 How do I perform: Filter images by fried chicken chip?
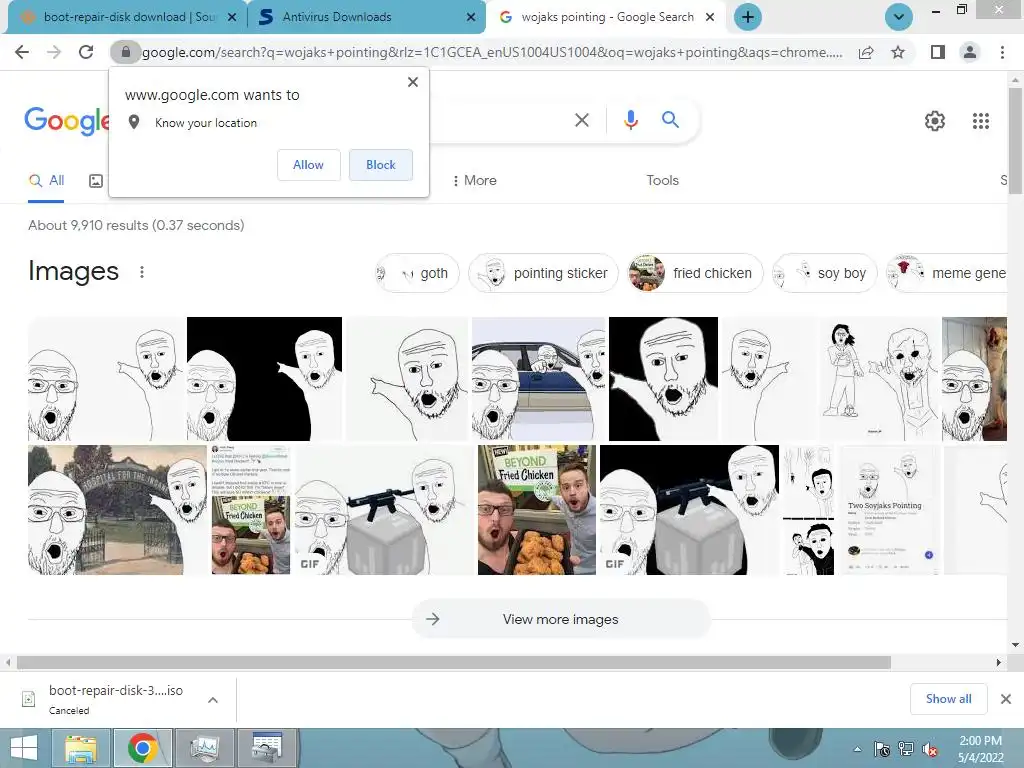point(695,273)
